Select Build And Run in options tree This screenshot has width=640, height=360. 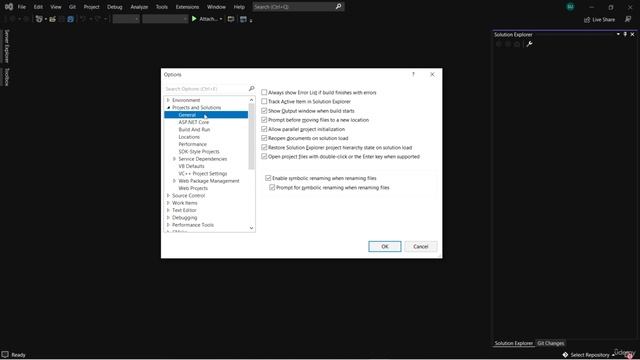[194, 129]
